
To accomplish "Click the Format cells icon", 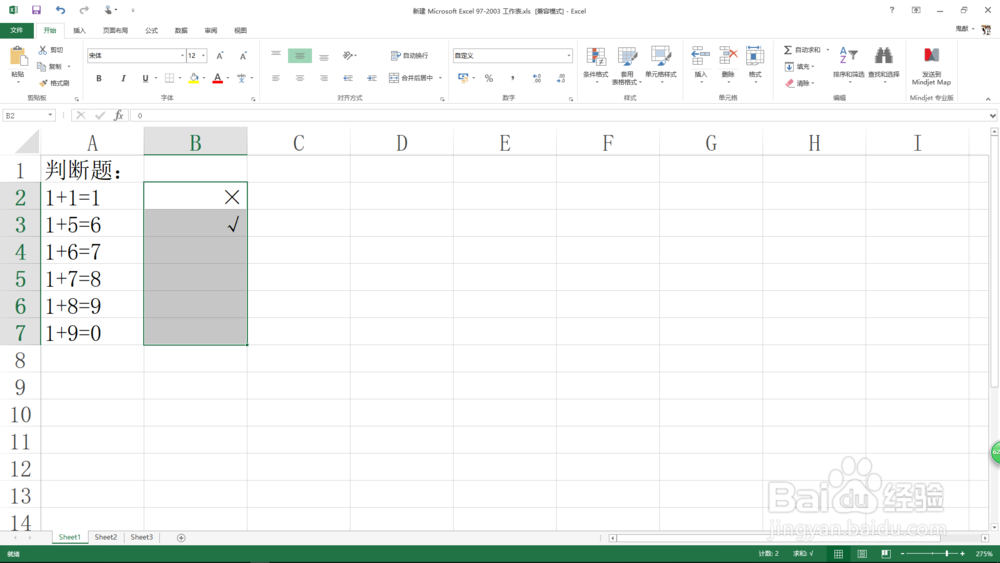I will click(x=755, y=56).
